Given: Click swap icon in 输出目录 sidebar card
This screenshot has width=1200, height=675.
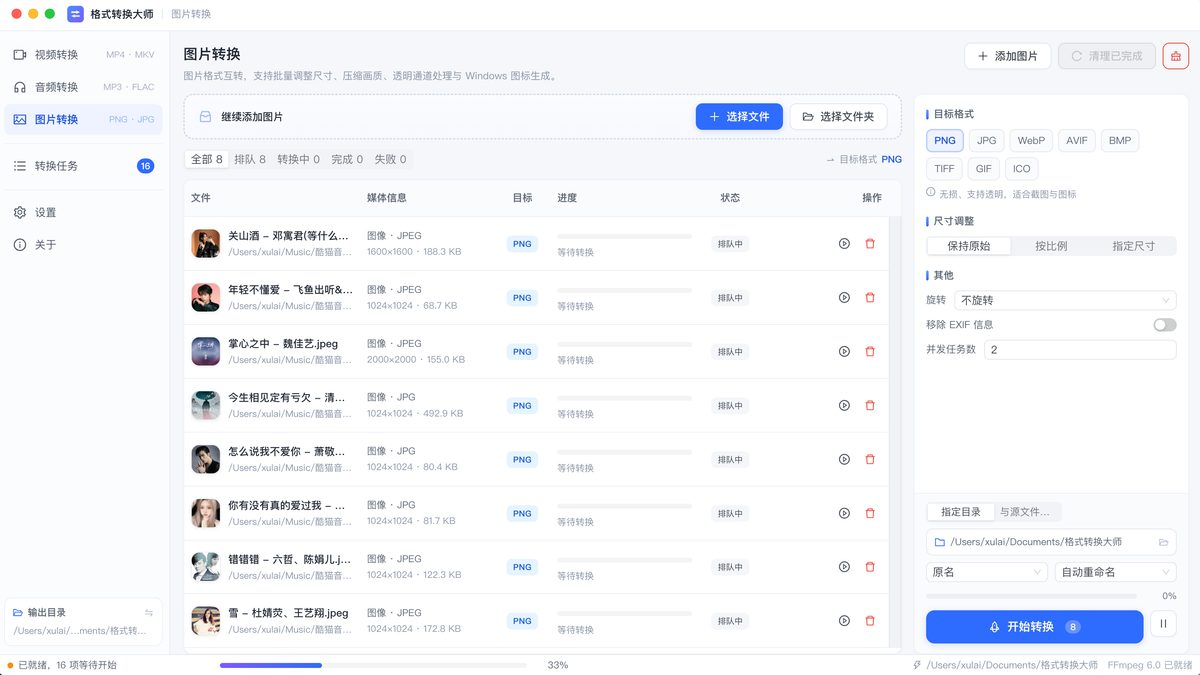Looking at the screenshot, I should click(x=148, y=612).
